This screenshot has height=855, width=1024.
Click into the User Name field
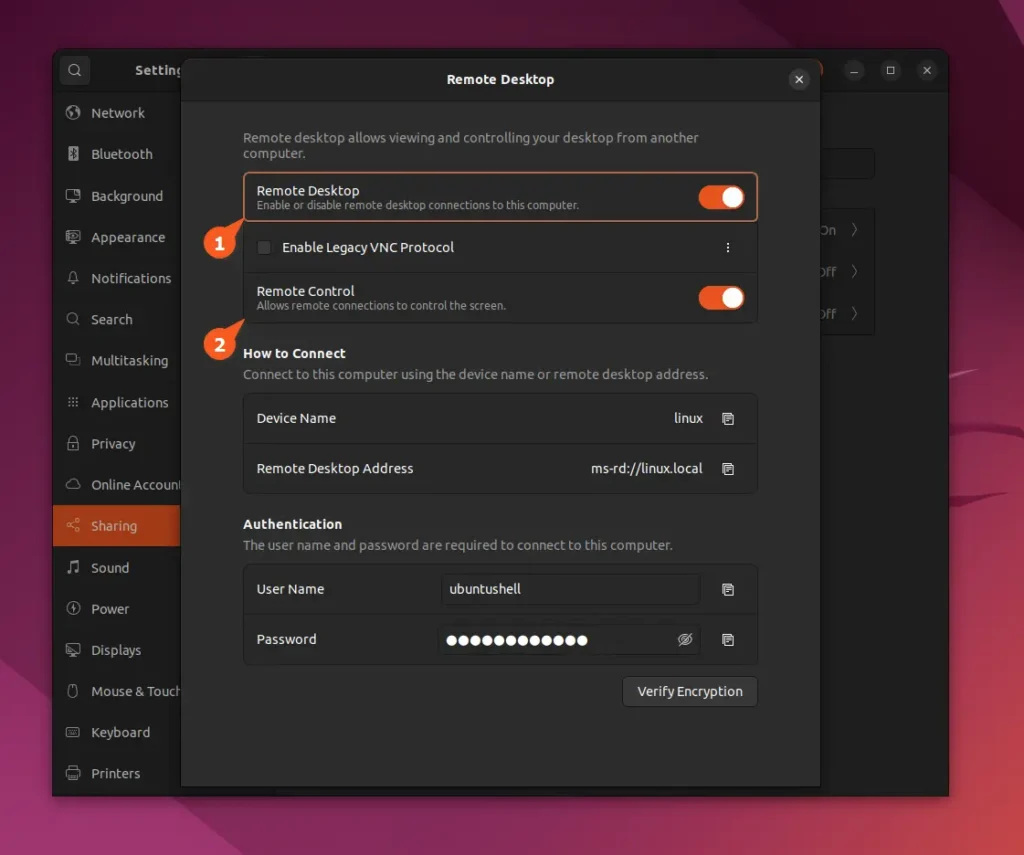[x=570, y=590]
